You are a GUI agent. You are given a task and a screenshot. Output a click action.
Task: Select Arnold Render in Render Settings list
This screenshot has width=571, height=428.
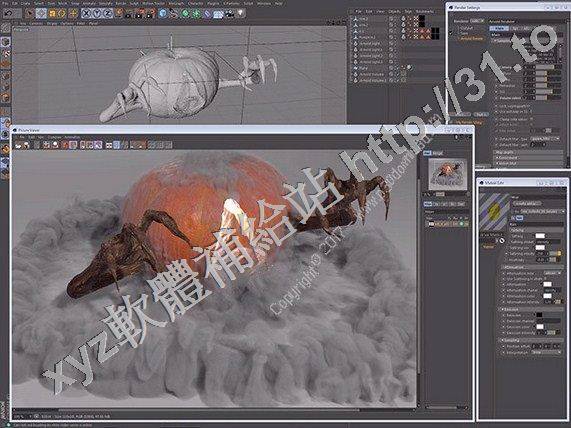click(472, 38)
